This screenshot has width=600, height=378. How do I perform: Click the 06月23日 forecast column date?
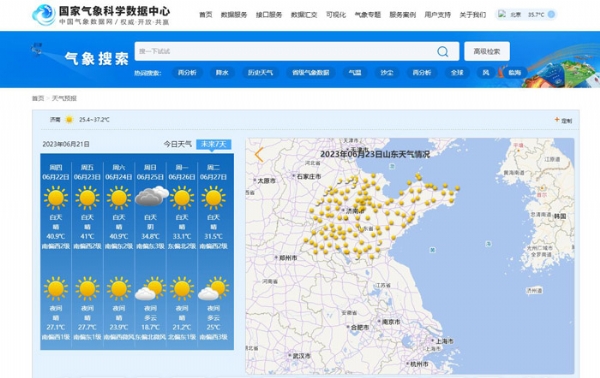pyautogui.click(x=87, y=177)
